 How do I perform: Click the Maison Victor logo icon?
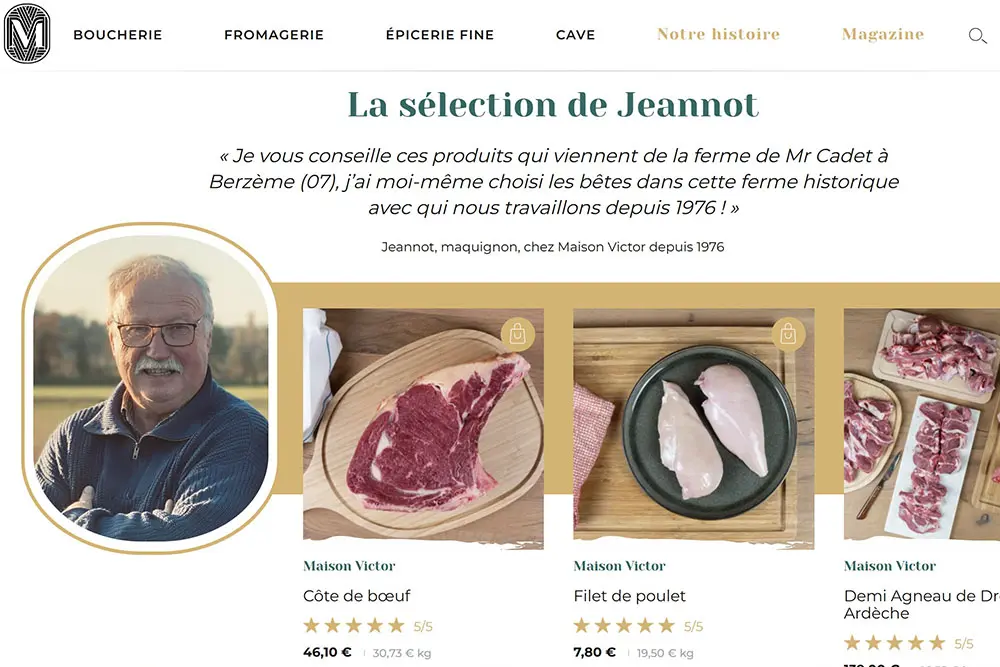[27, 34]
